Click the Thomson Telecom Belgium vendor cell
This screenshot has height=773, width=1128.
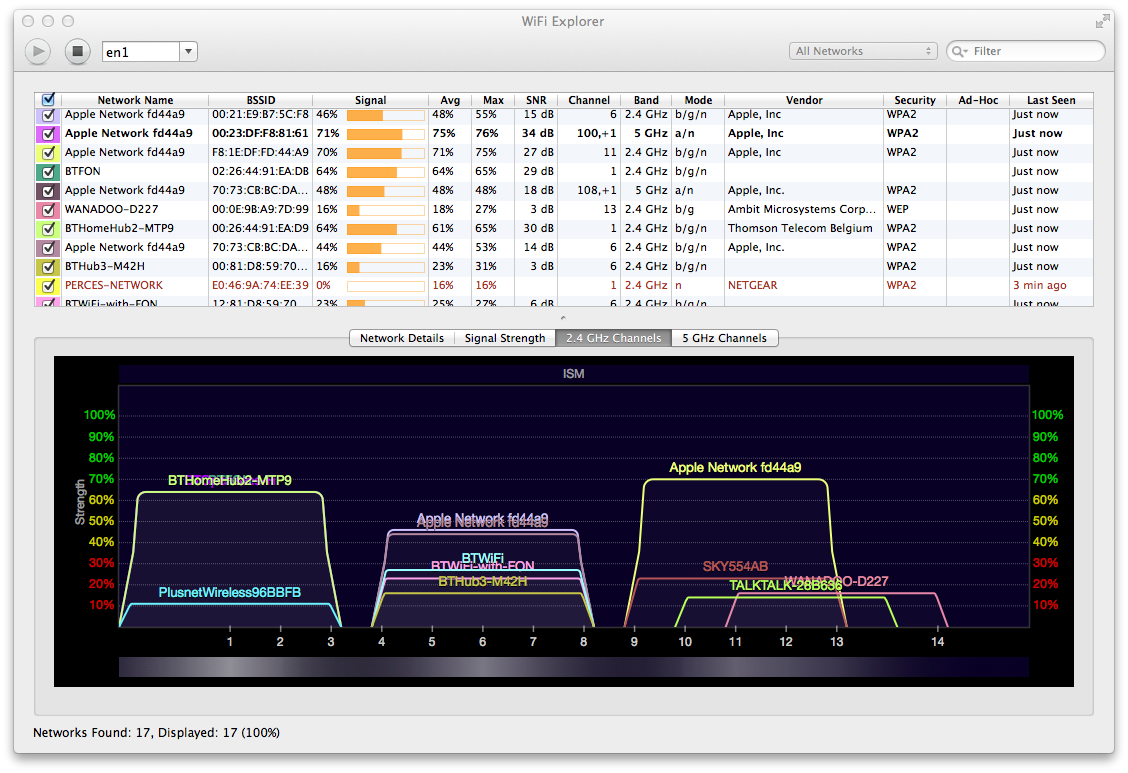(800, 228)
